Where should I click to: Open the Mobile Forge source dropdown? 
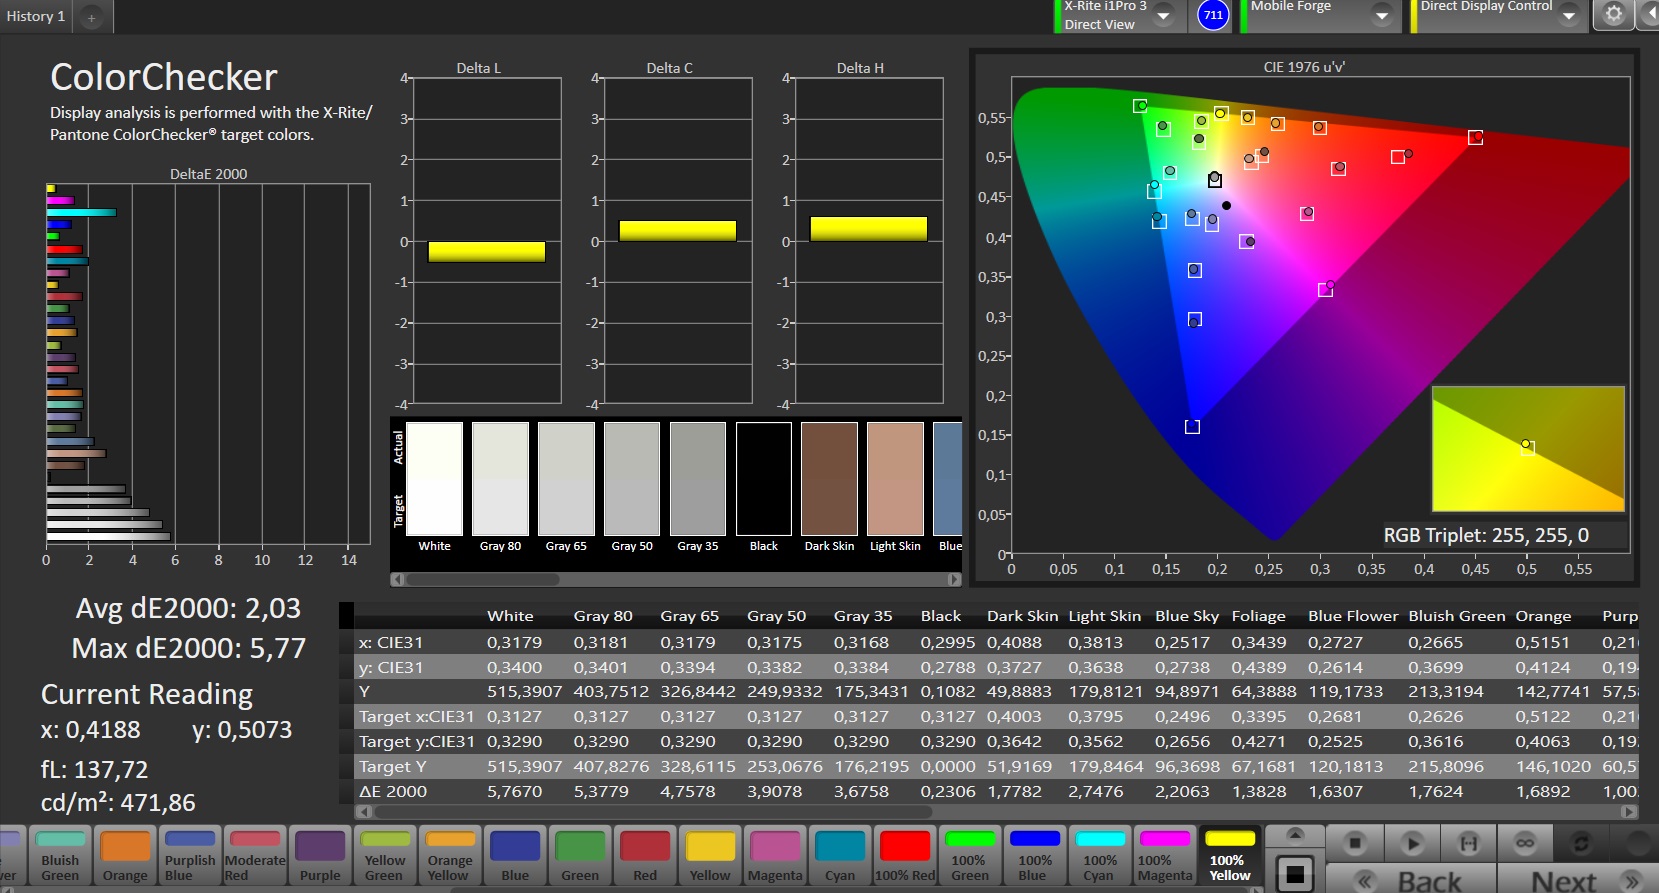click(1381, 16)
